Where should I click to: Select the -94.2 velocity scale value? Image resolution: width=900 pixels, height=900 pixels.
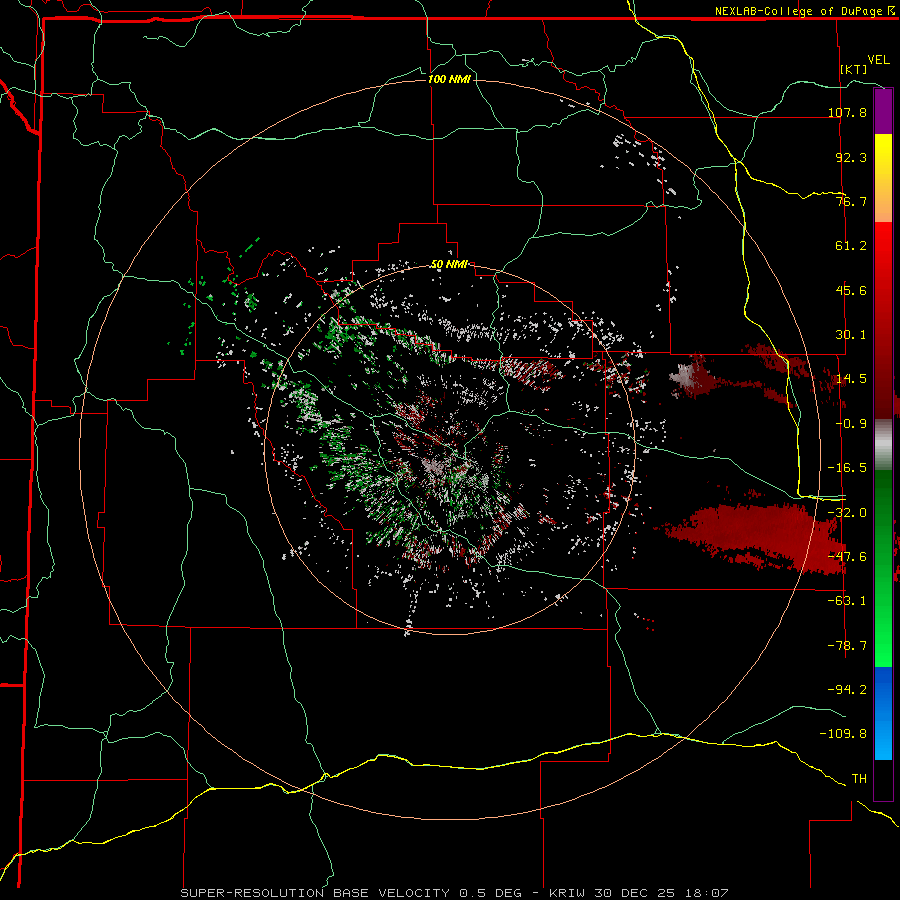point(847,690)
